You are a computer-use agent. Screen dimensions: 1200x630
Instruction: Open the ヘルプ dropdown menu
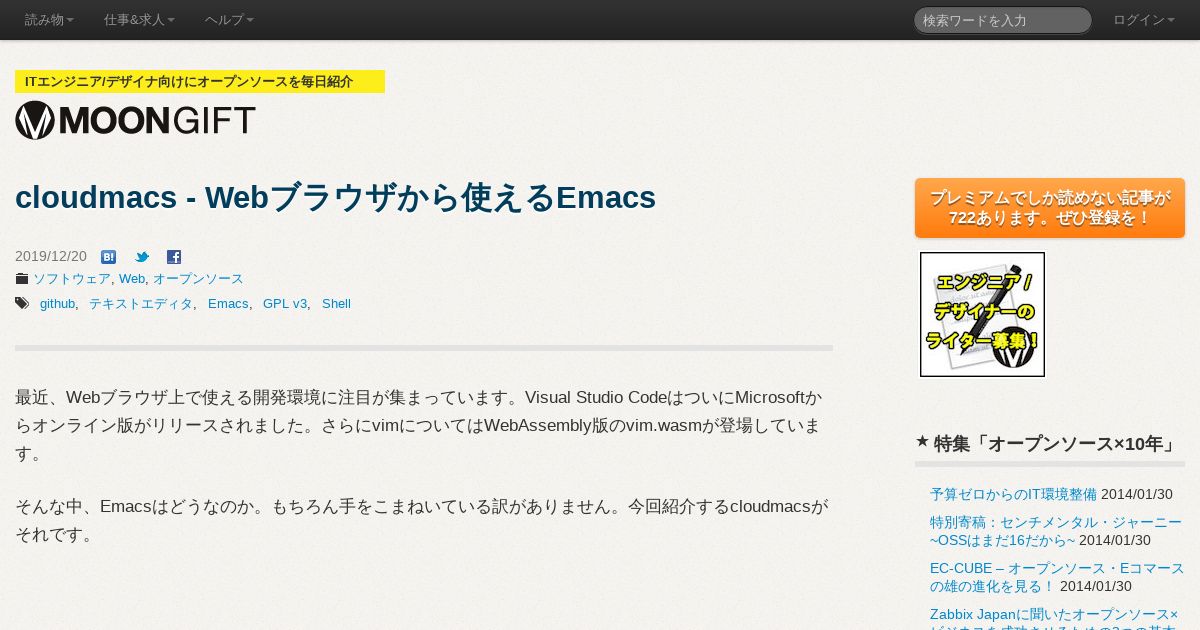pyautogui.click(x=229, y=20)
